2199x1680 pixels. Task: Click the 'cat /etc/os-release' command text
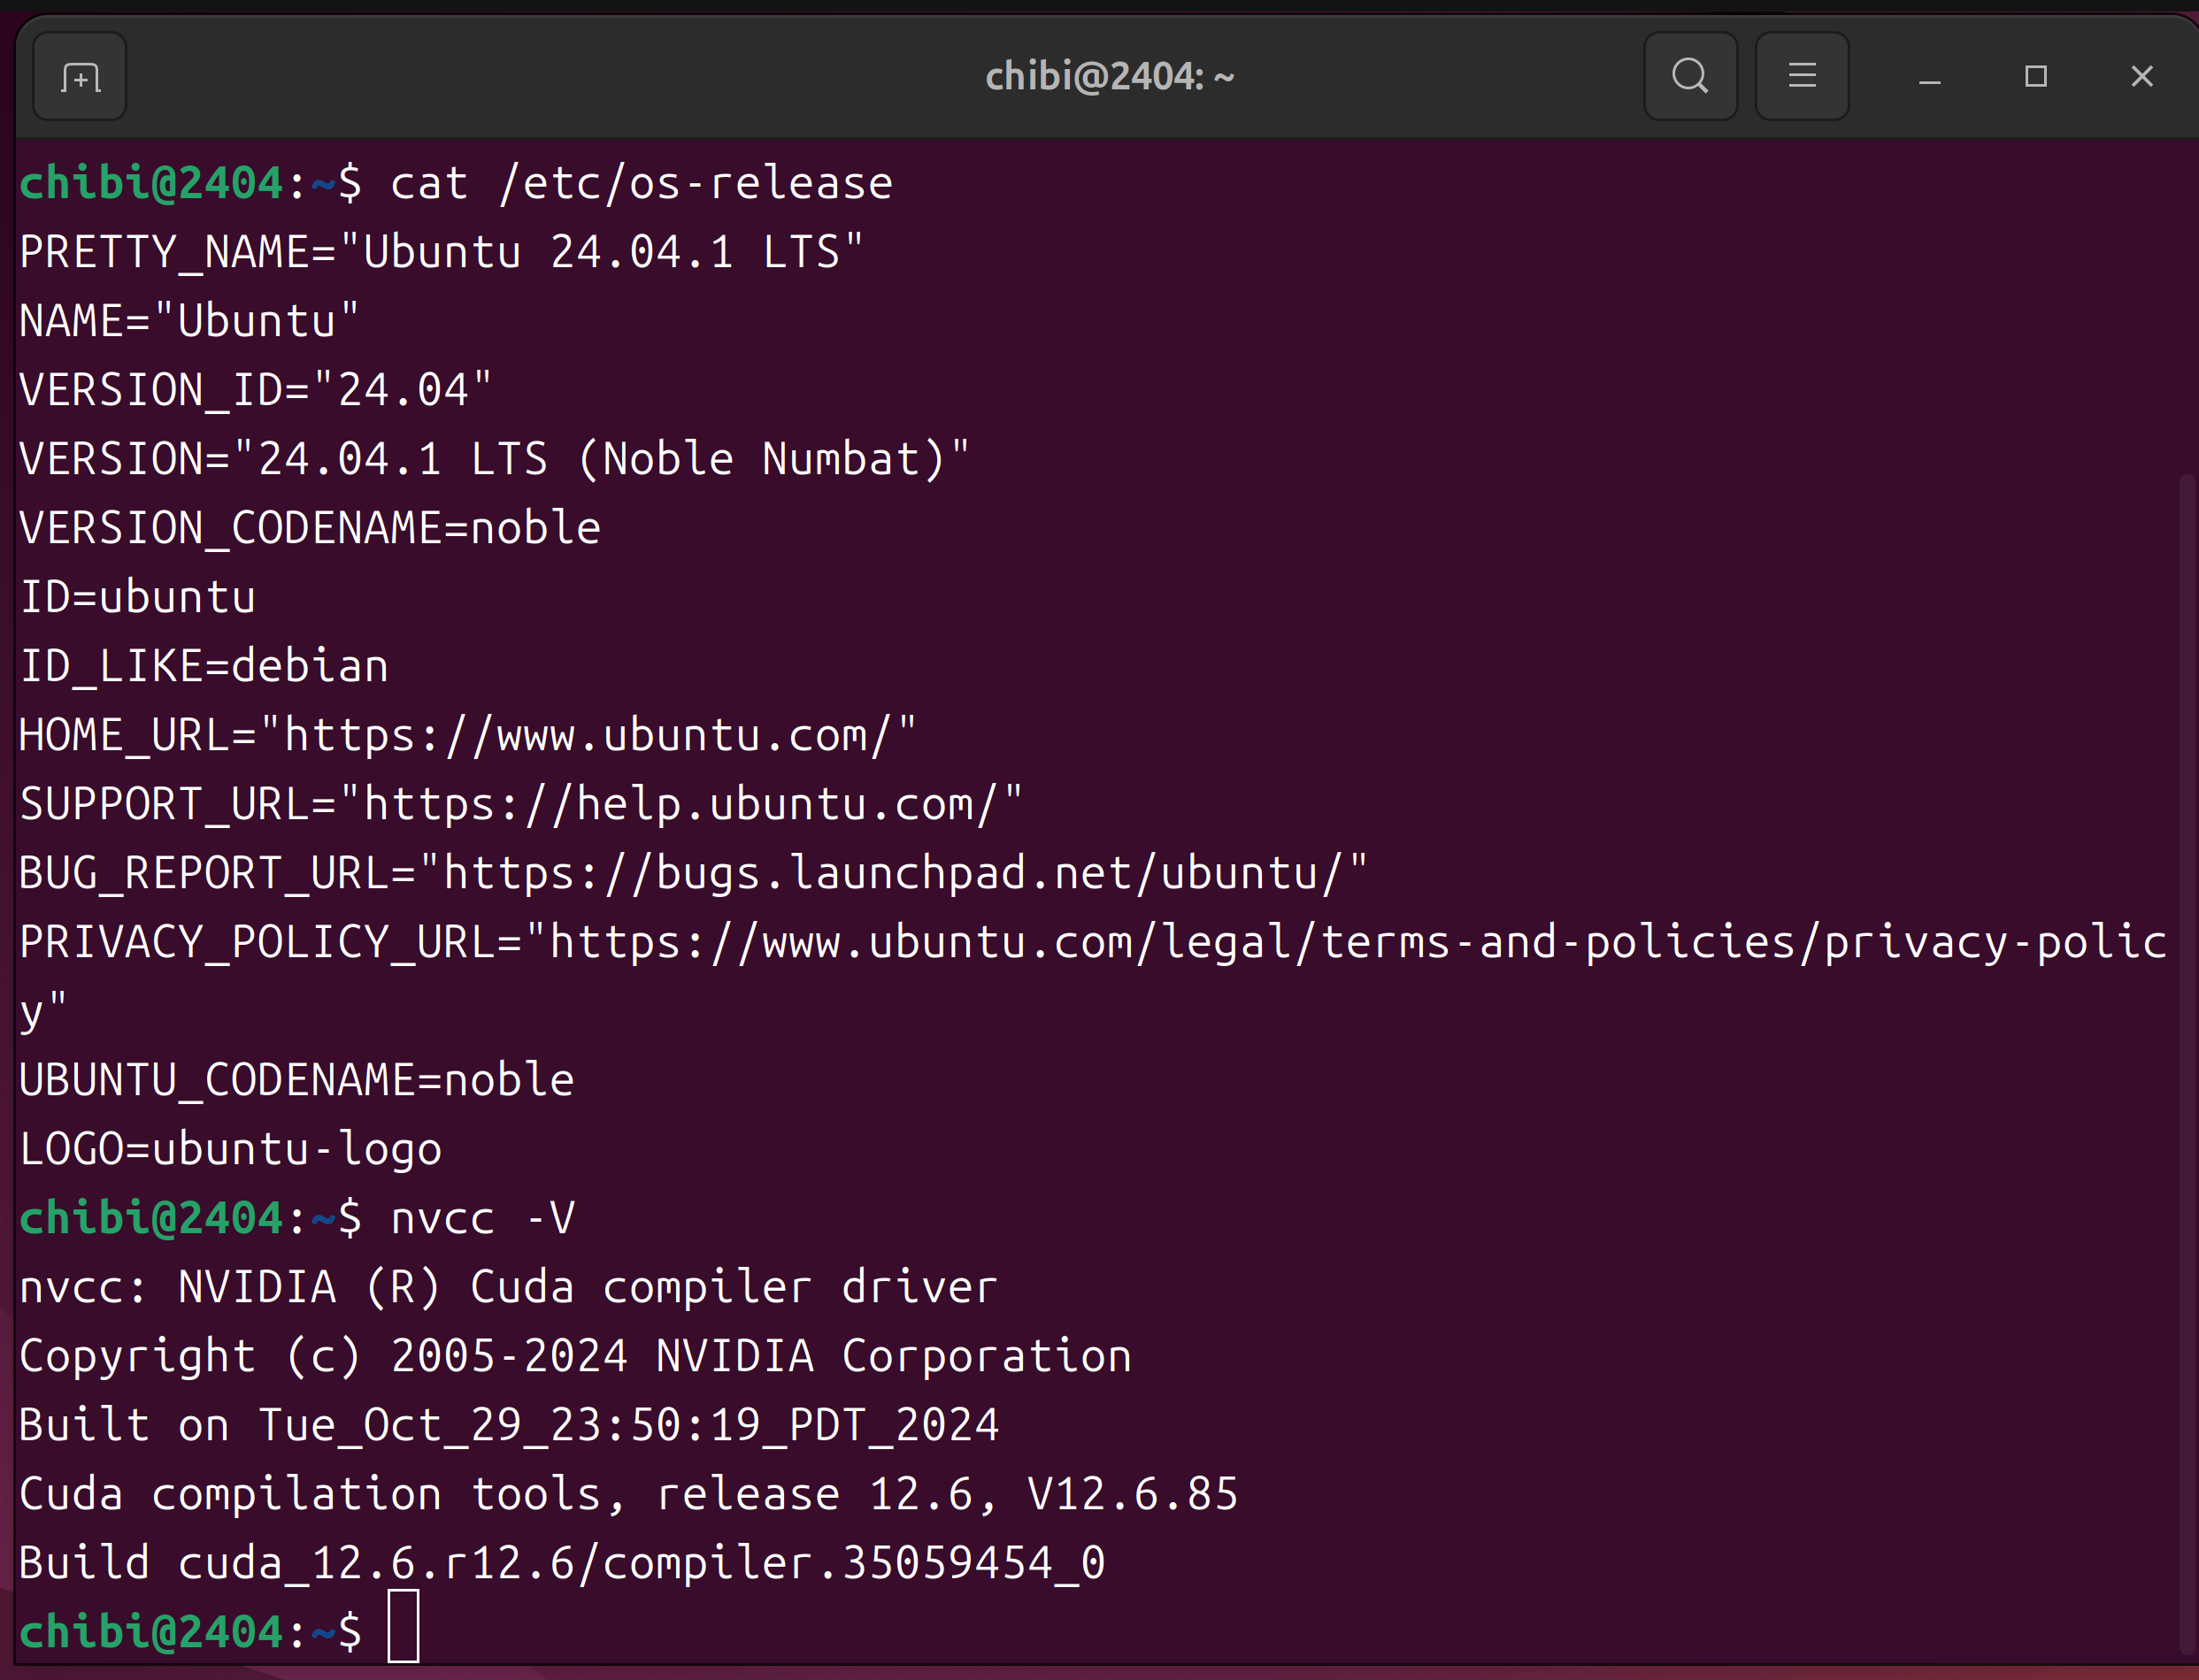(x=640, y=184)
